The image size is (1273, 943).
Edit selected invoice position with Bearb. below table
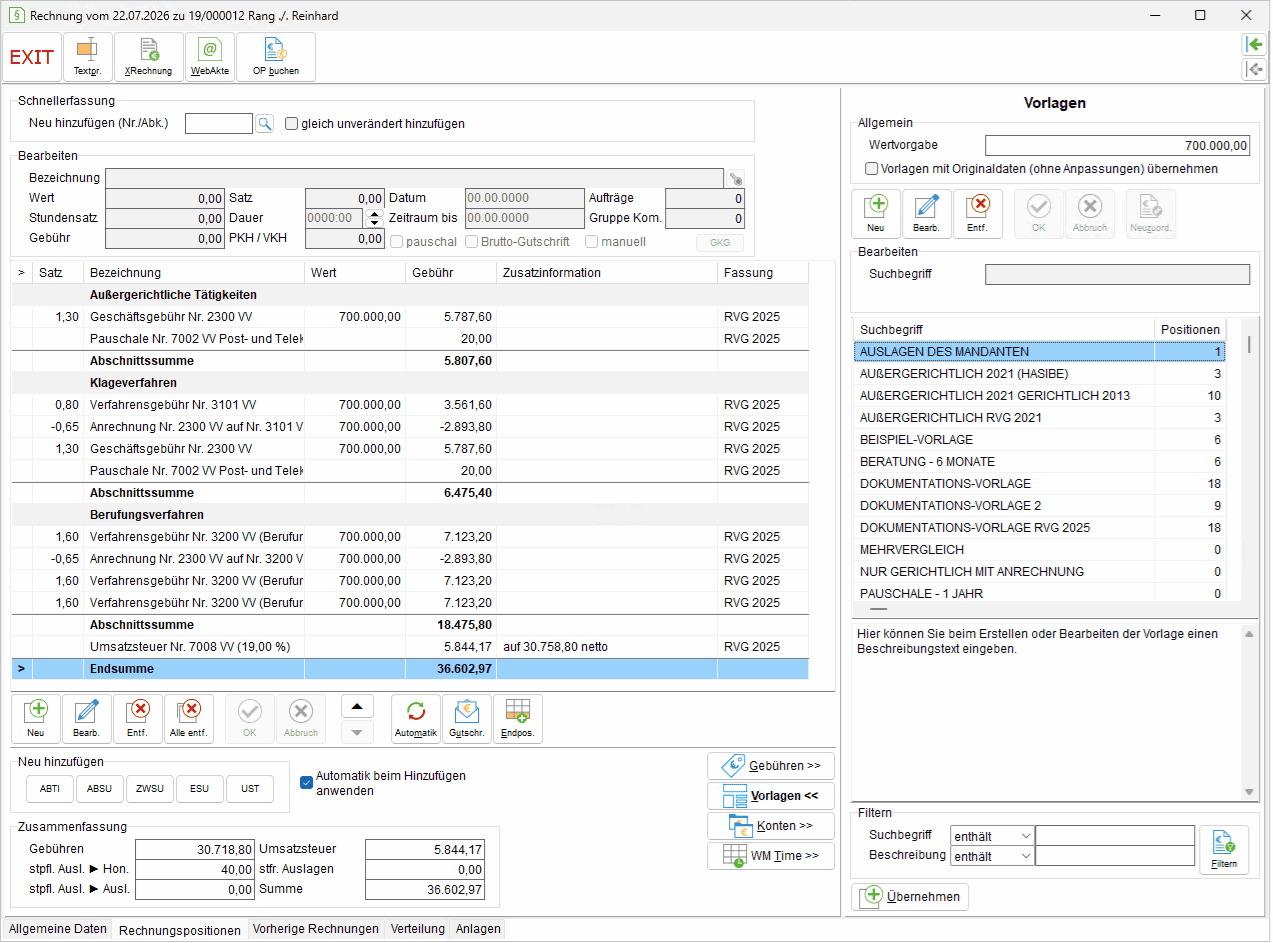pos(87,719)
